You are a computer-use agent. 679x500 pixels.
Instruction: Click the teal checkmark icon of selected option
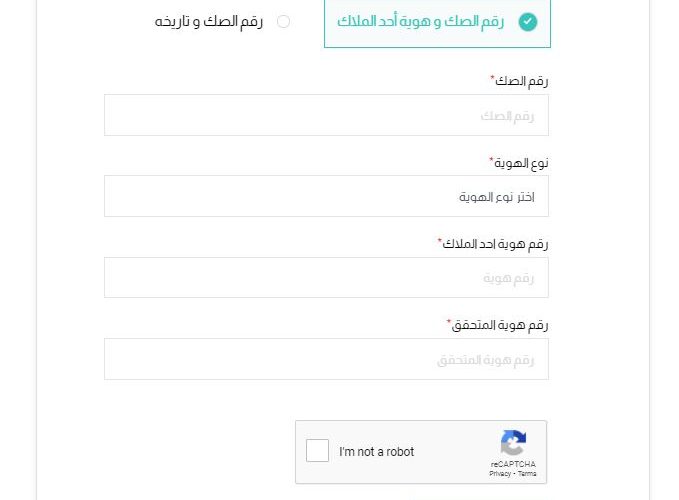click(527, 22)
